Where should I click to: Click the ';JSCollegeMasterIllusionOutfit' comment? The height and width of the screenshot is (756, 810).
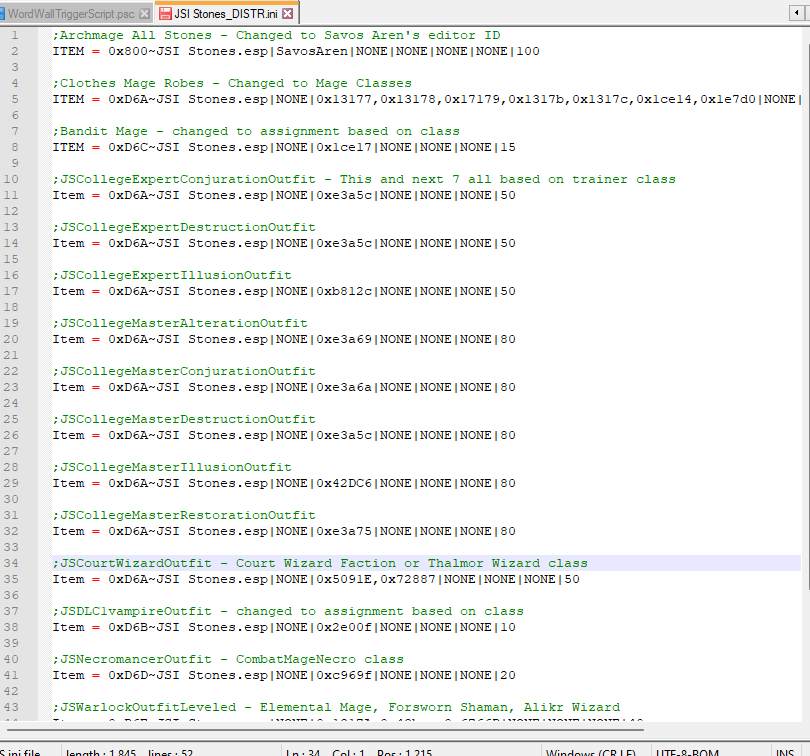pyautogui.click(x=172, y=468)
